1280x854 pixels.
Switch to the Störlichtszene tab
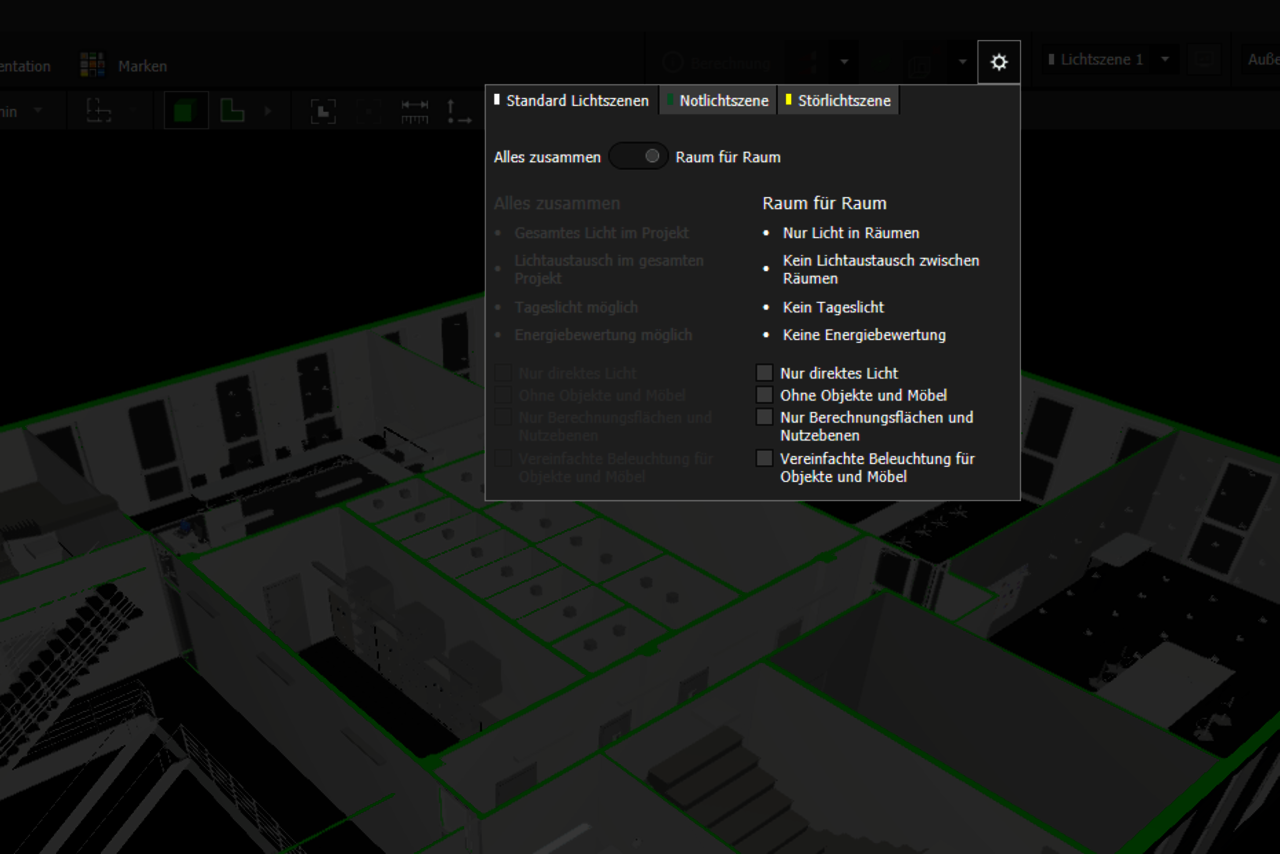pos(837,101)
